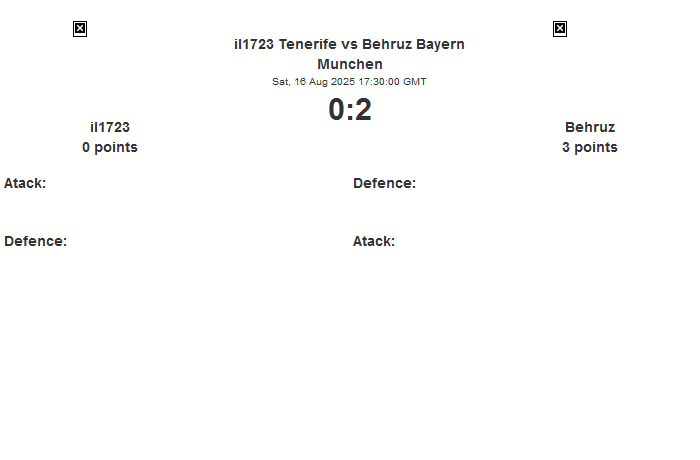The image size is (700, 460).
Task: Click the word Munchen in the title
Action: point(350,64)
